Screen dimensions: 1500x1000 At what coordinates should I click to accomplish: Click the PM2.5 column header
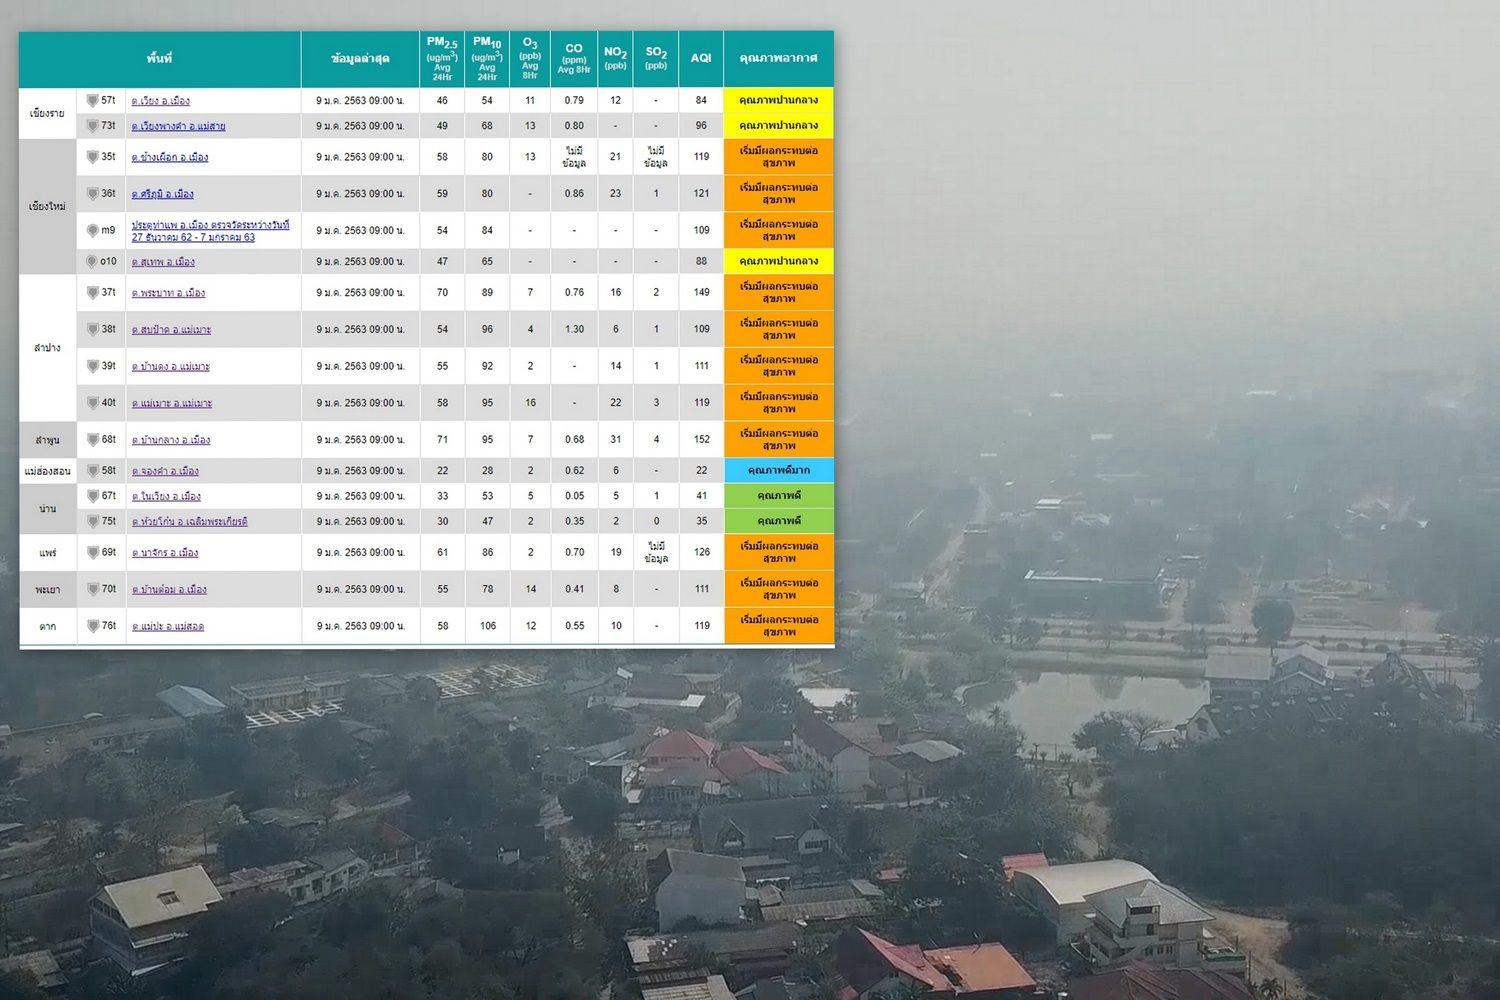tap(442, 59)
